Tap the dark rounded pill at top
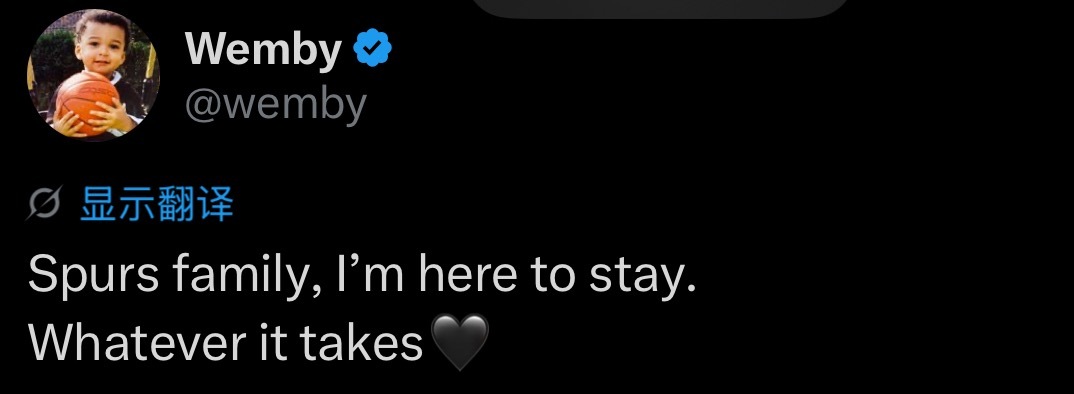This screenshot has width=1074, height=394. click(x=660, y=8)
